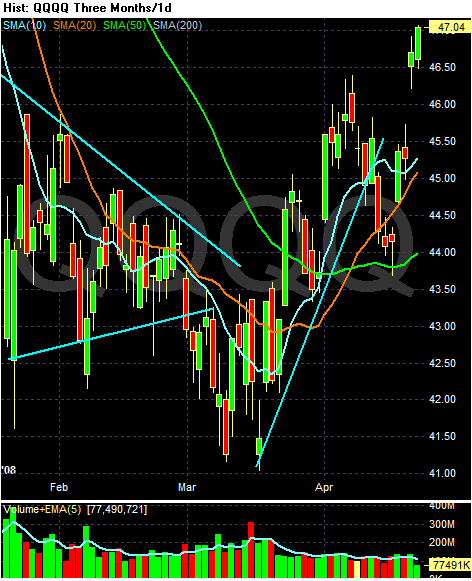Click the 45.50 price axis label
The height and width of the screenshot is (581, 472).
click(x=442, y=141)
